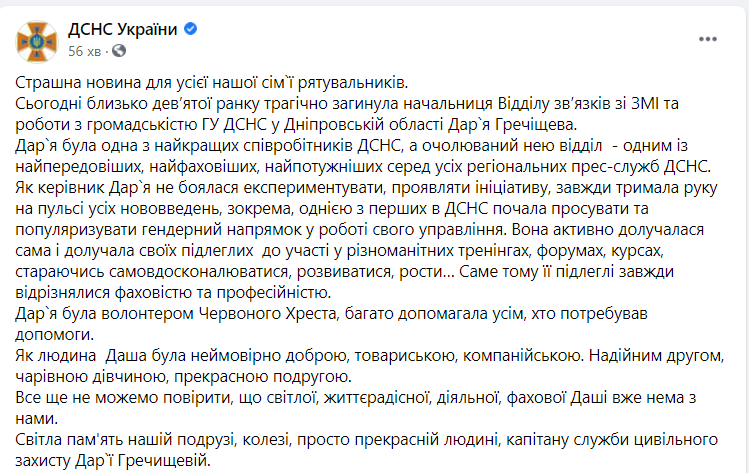This screenshot has width=749, height=473.
Task: Click the line starting 'Як людина Даша'
Action: click(x=370, y=356)
